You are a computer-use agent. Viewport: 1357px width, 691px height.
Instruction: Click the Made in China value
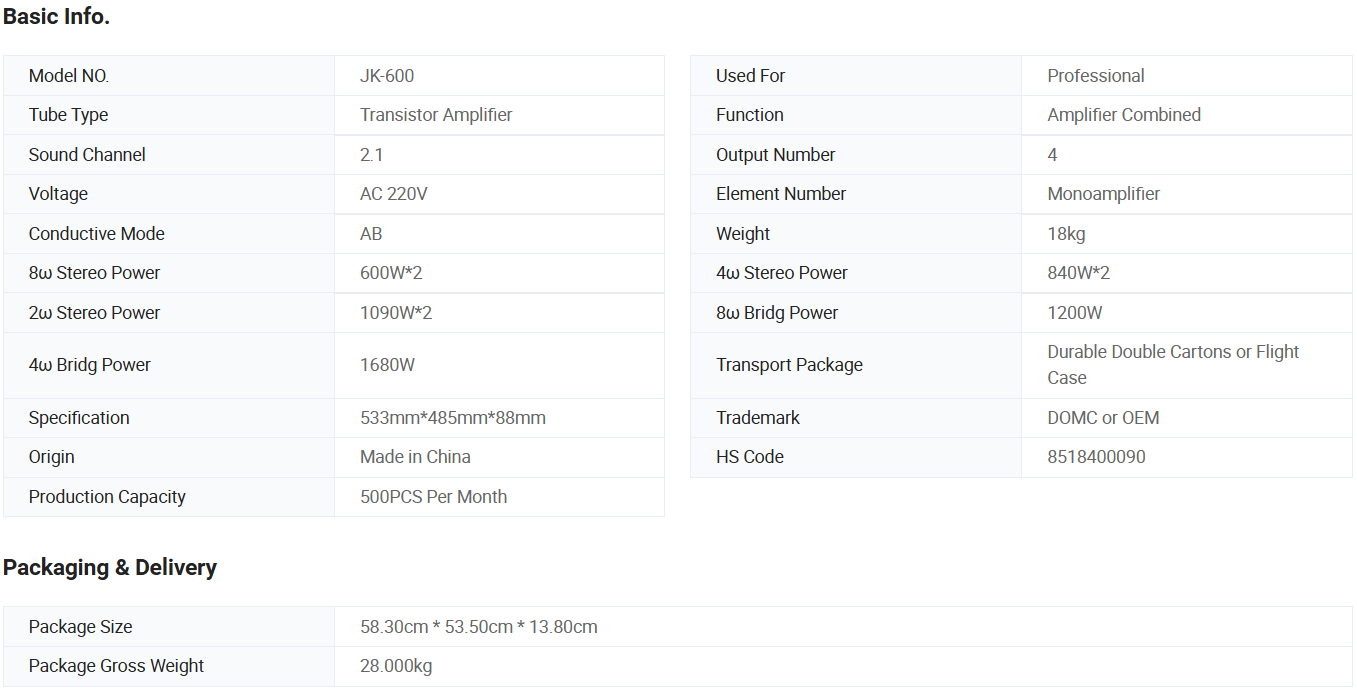coord(415,457)
